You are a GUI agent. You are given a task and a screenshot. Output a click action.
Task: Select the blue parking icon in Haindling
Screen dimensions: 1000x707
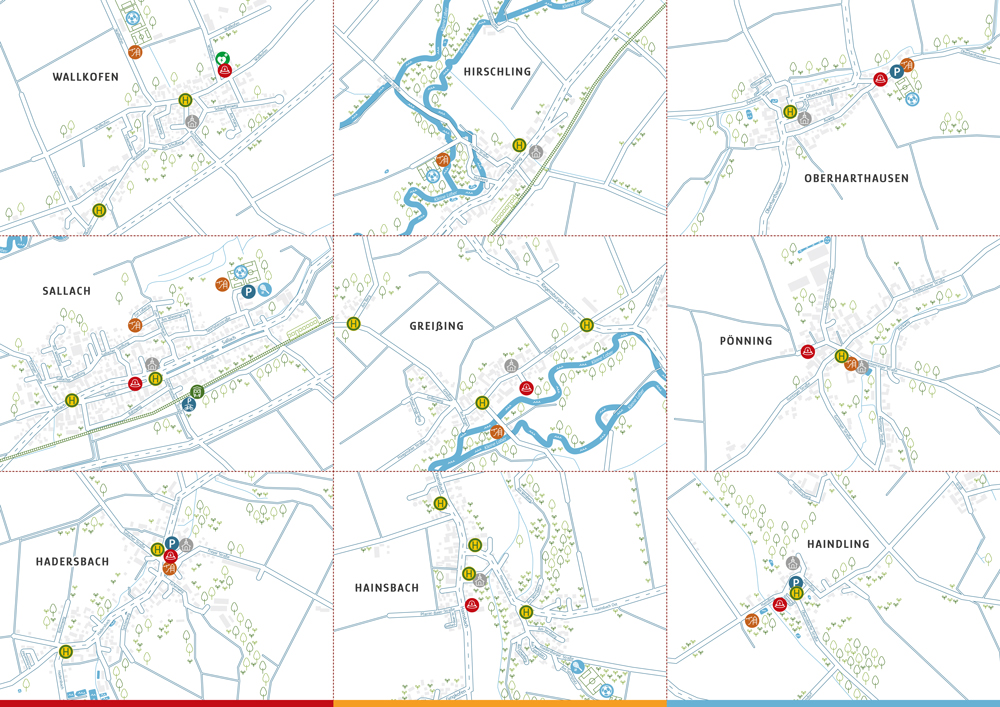[x=796, y=582]
